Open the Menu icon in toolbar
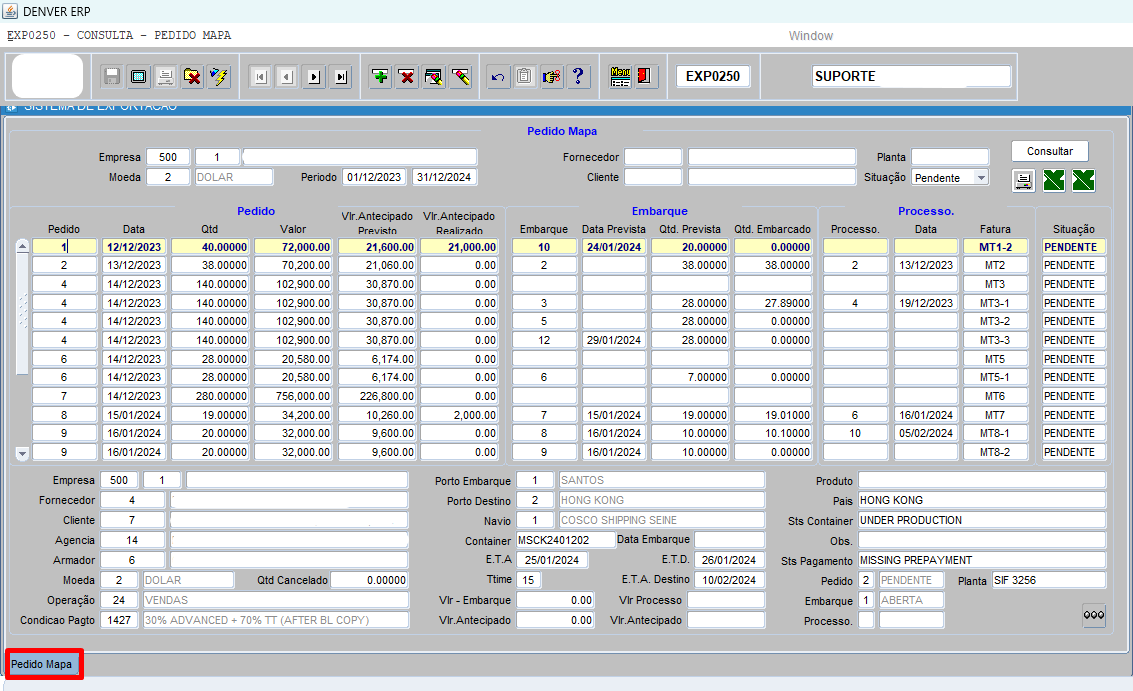The image size is (1133, 691). click(620, 77)
